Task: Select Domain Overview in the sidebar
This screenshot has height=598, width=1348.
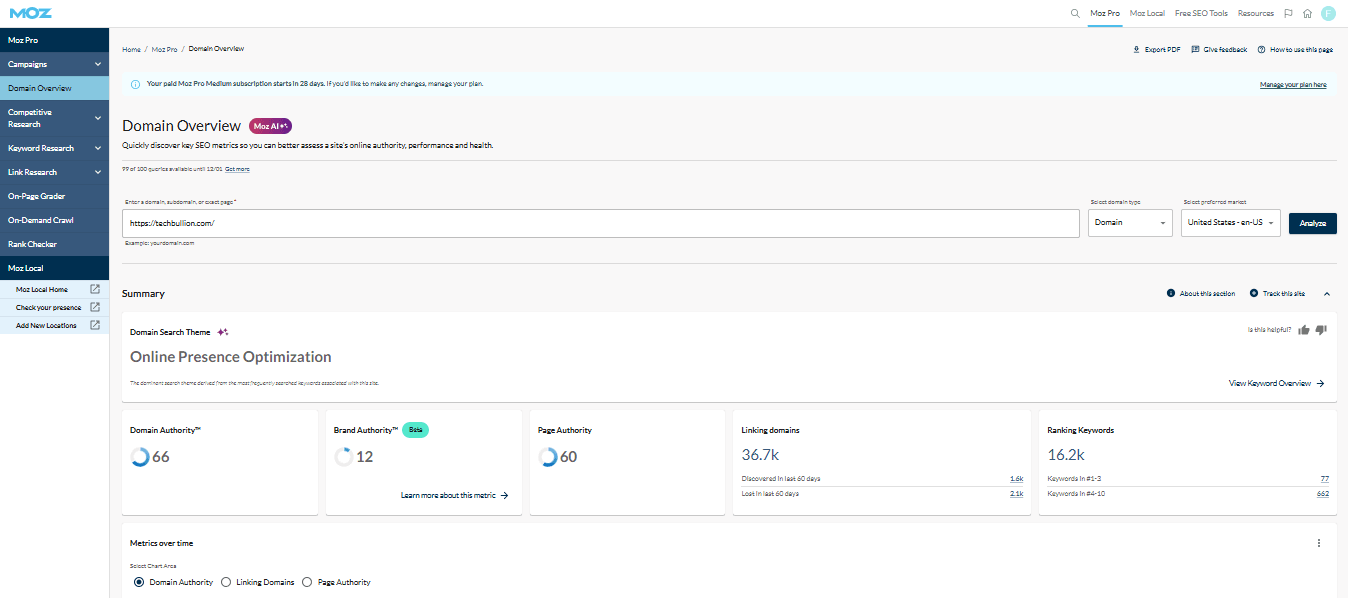Action: pos(54,88)
